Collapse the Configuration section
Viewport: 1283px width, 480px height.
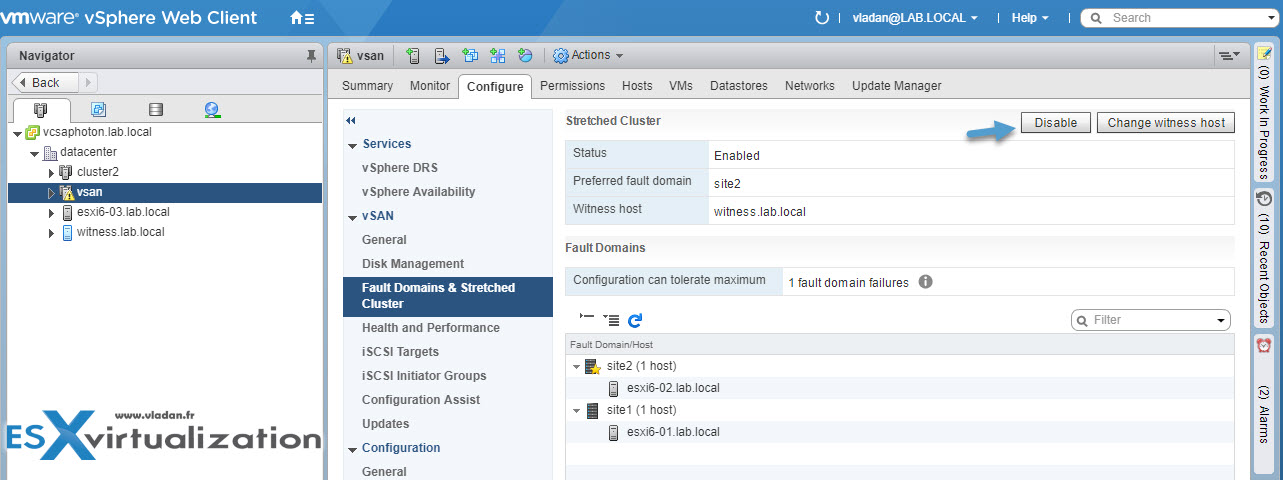(352, 449)
